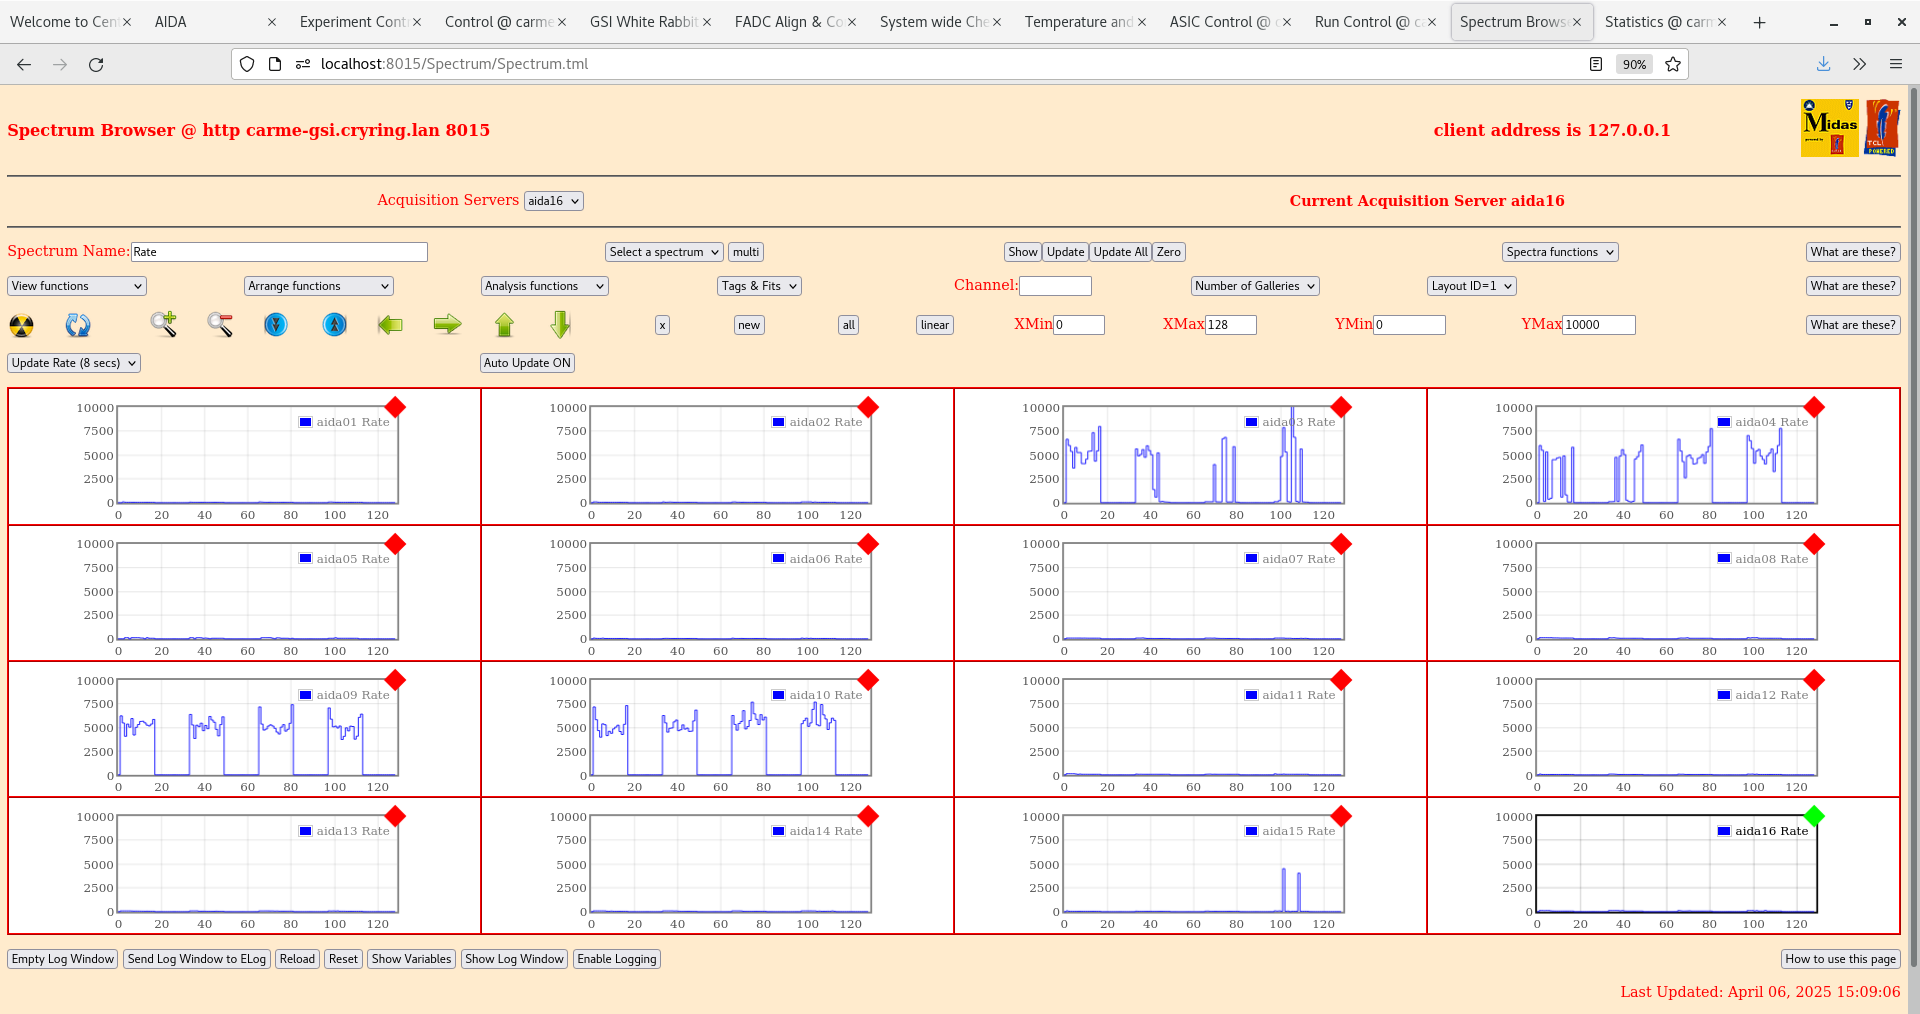Click the Show Log Window button
Image resolution: width=1920 pixels, height=1014 pixels.
tap(514, 959)
